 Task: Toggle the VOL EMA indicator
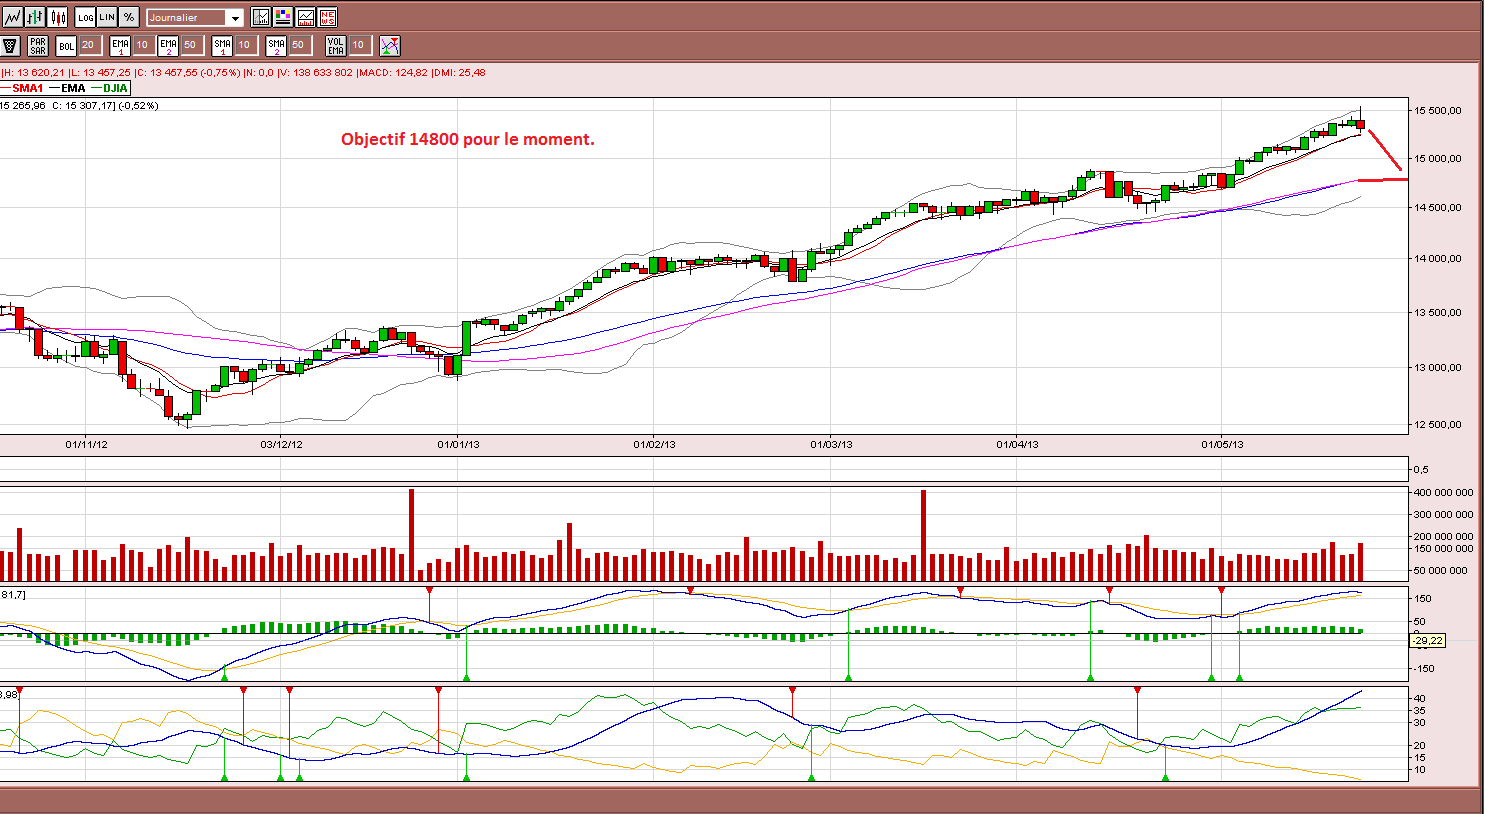pyautogui.click(x=336, y=45)
